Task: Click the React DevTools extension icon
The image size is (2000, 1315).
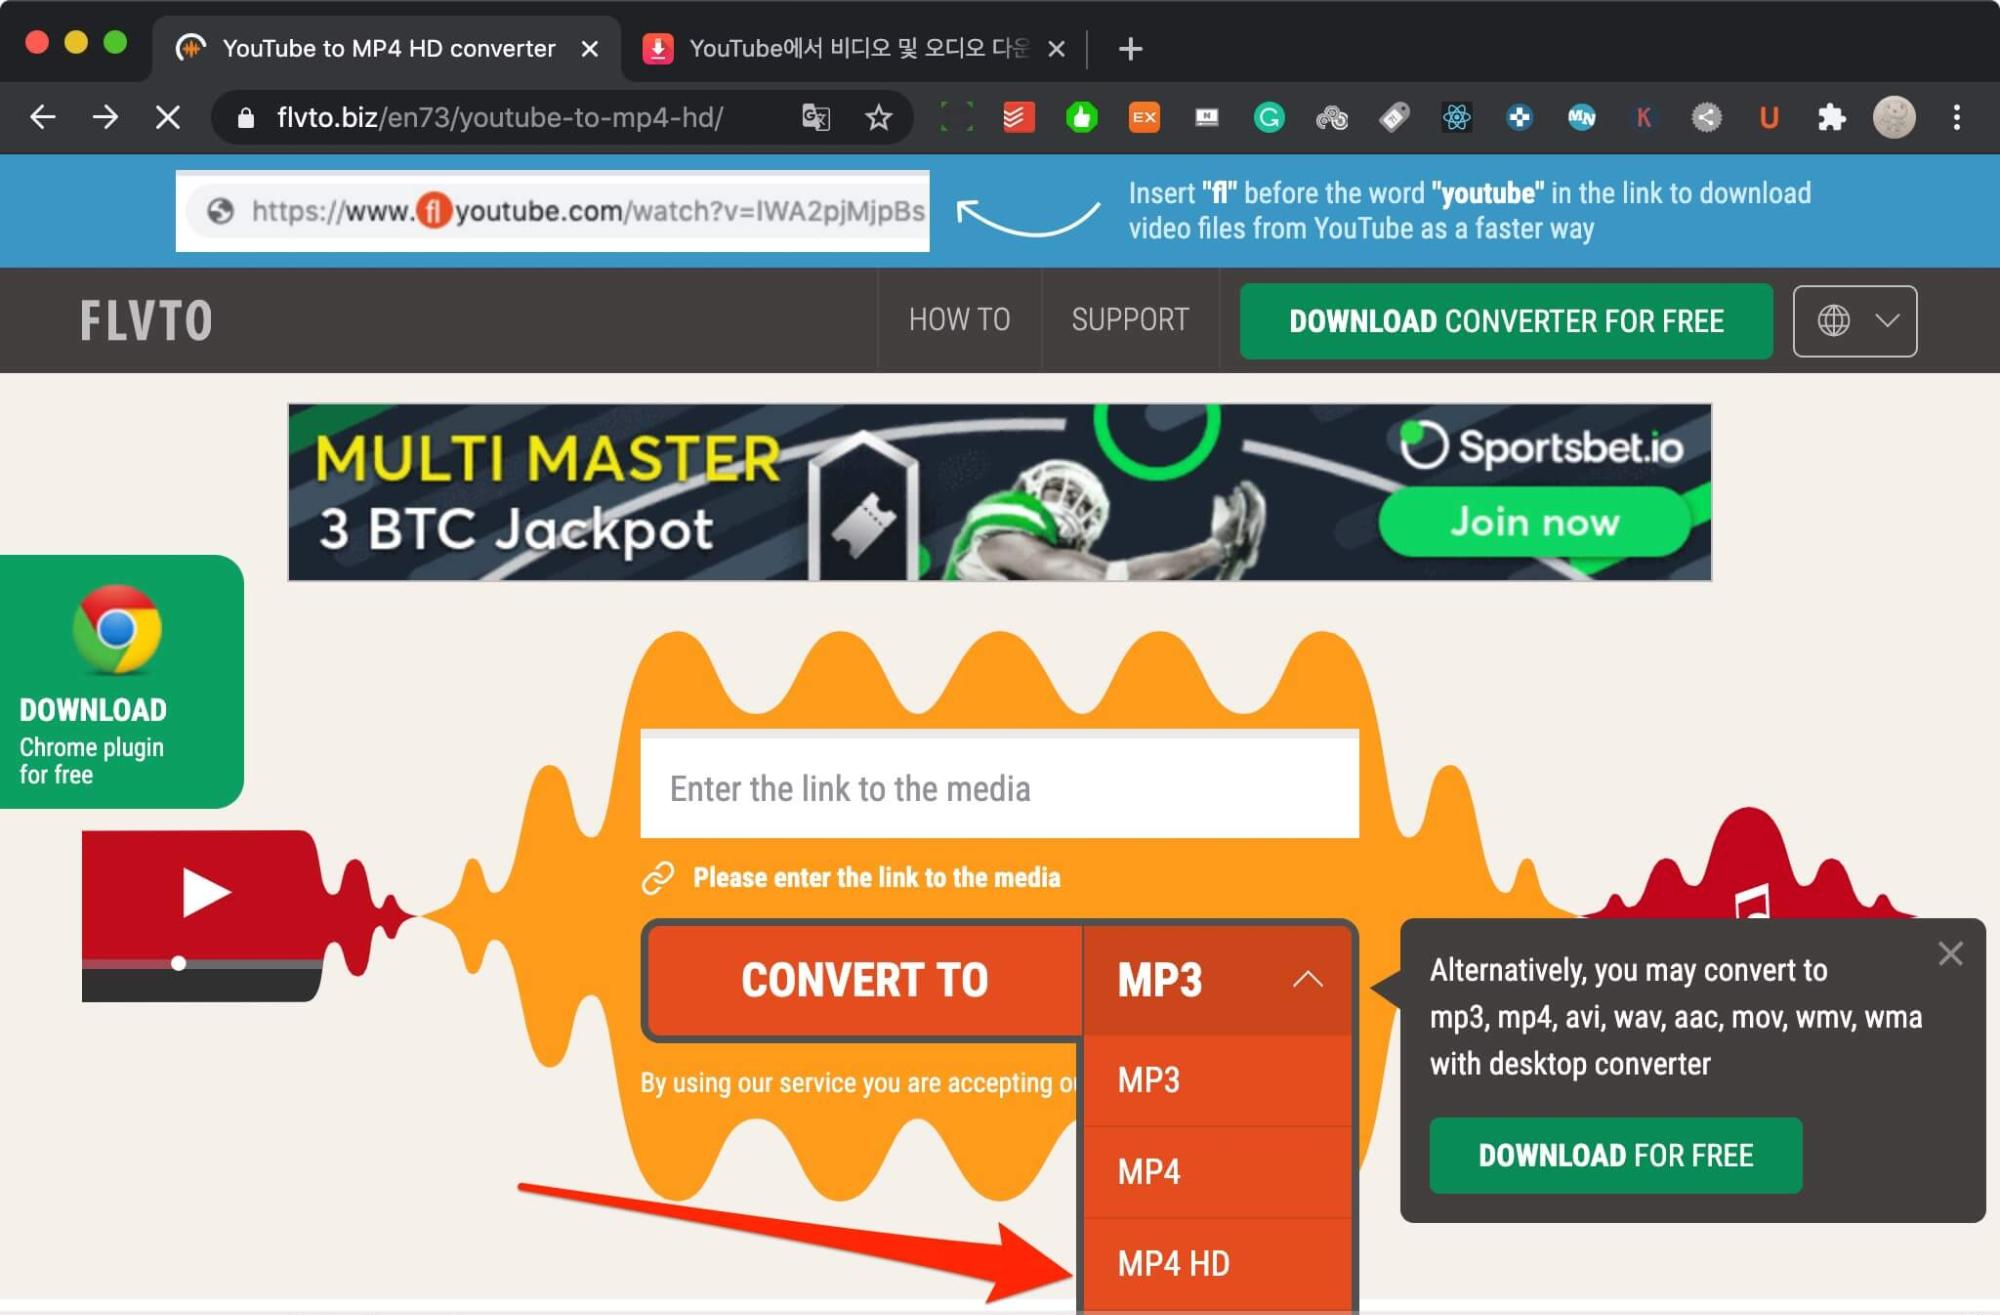Action: point(1456,118)
